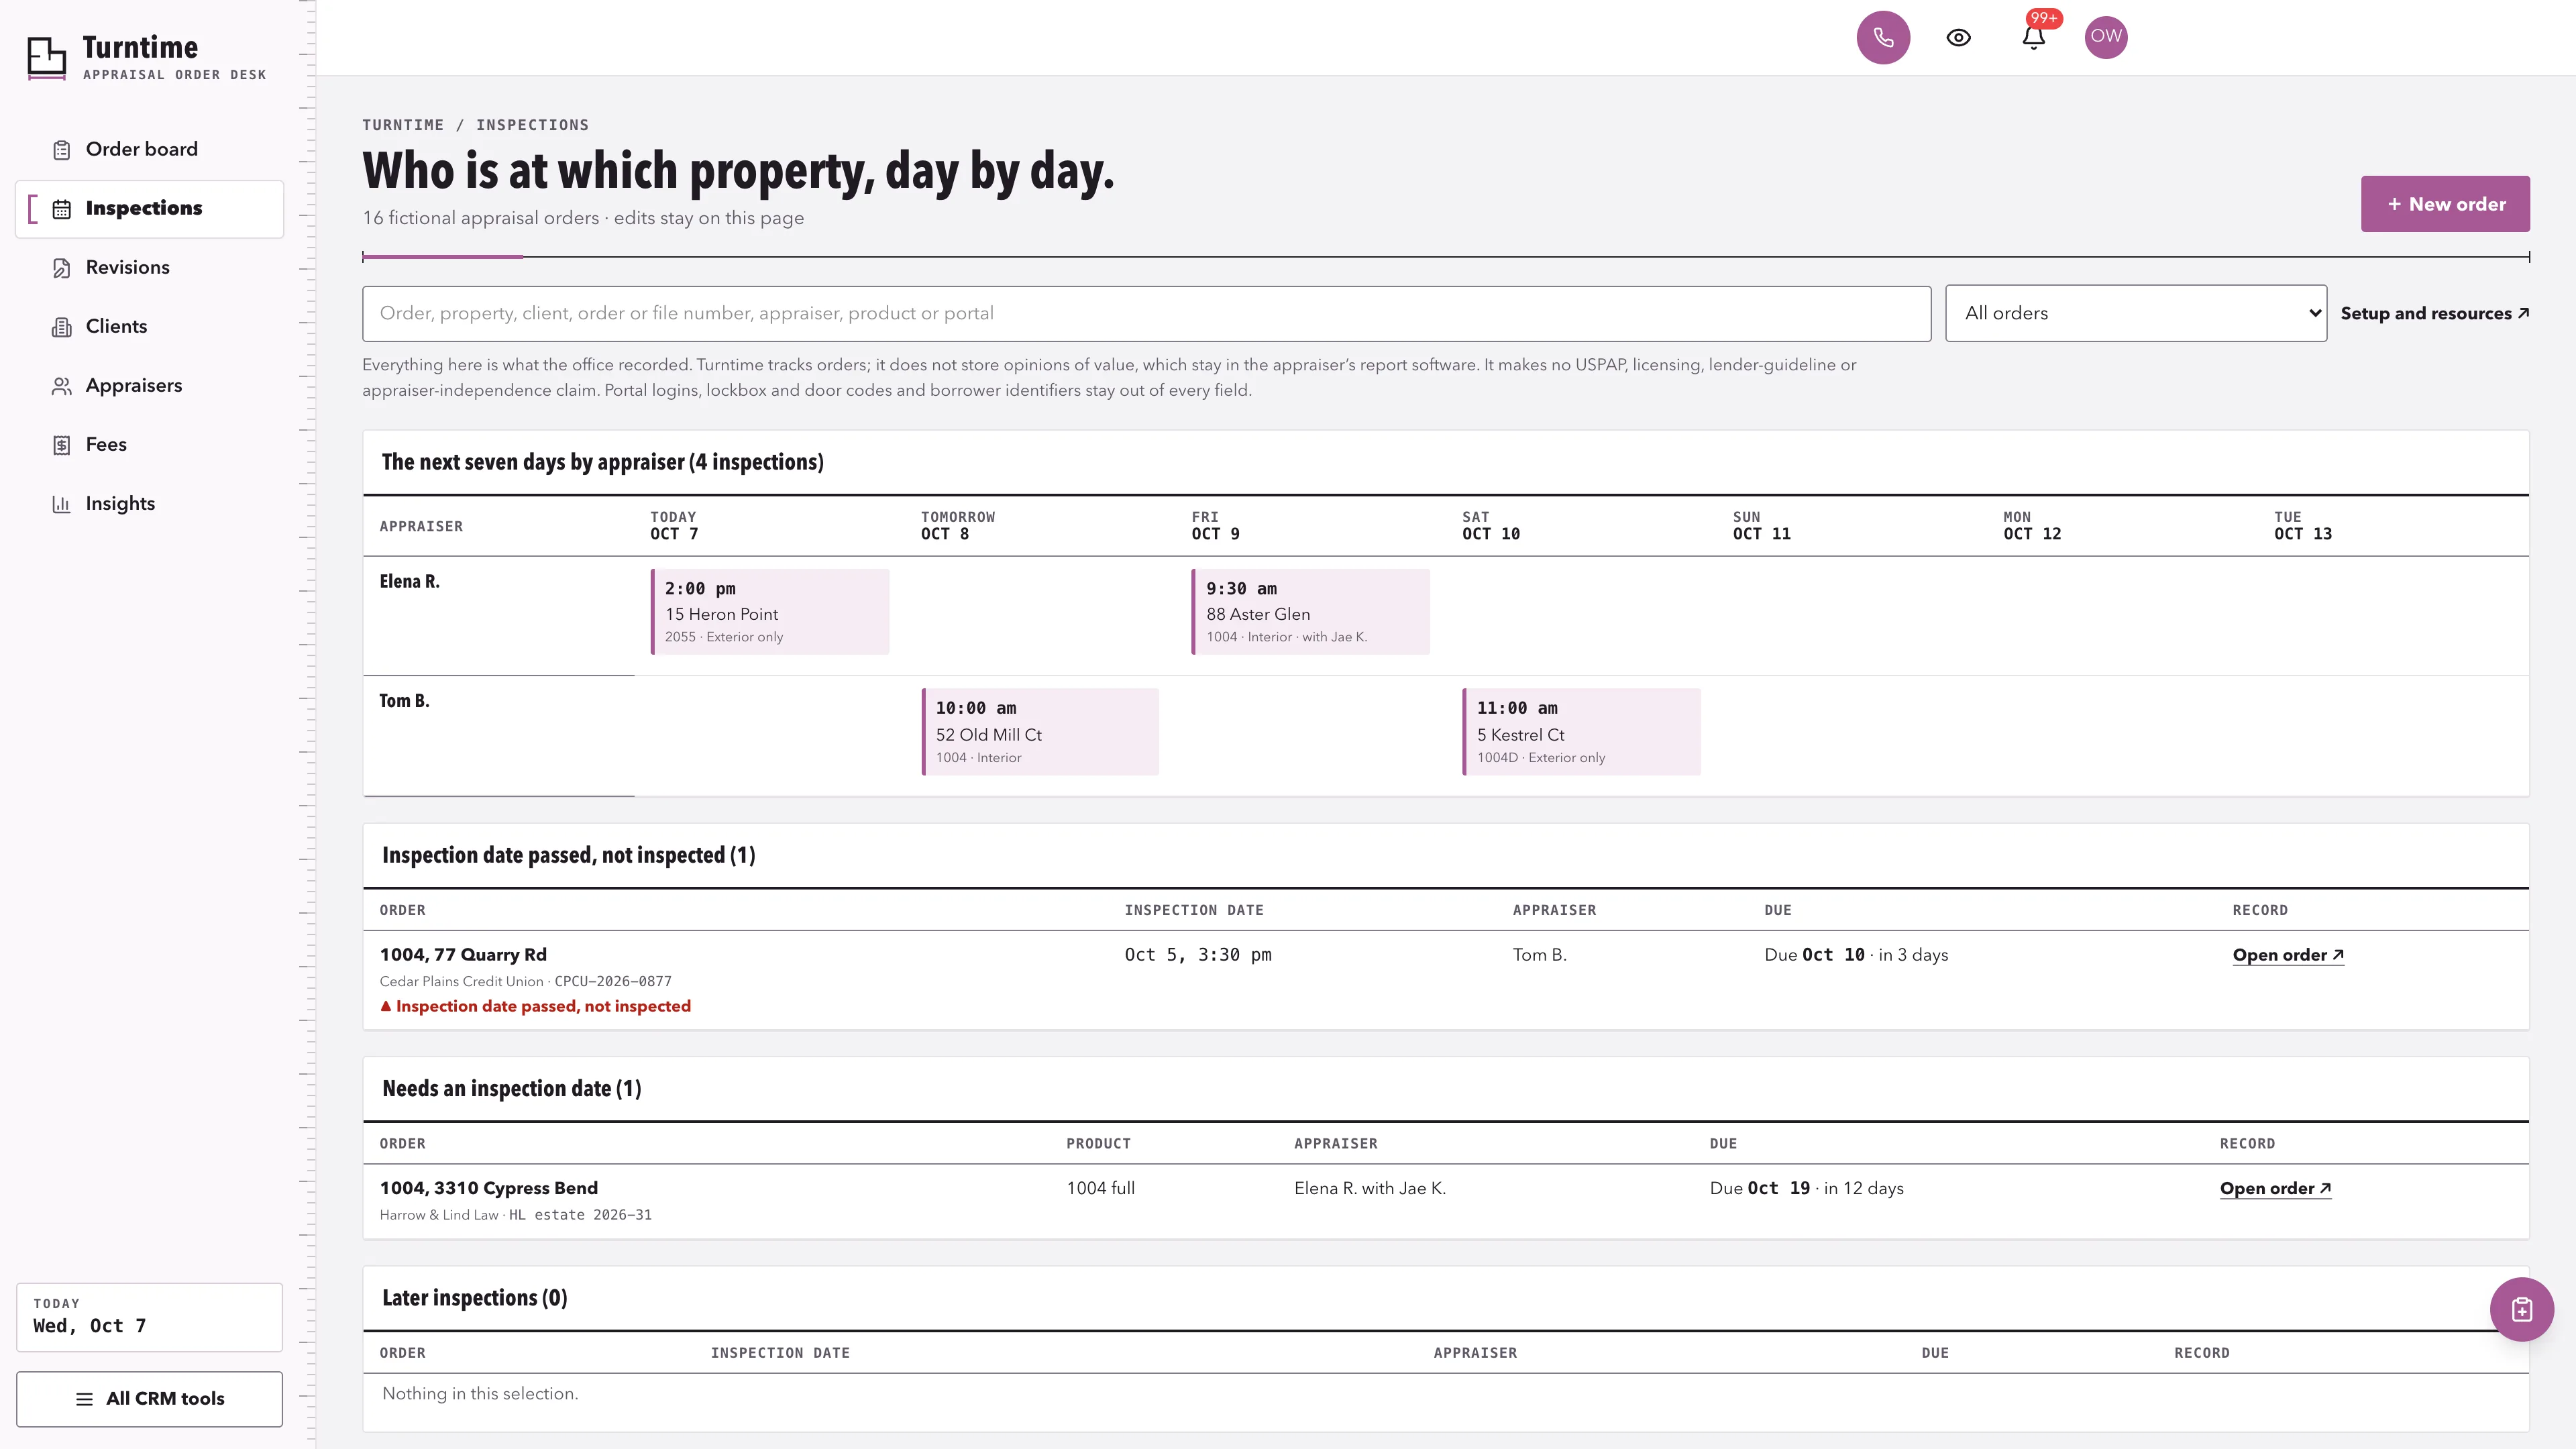
Task: Click the floating clipboard add button
Action: [2521, 1309]
